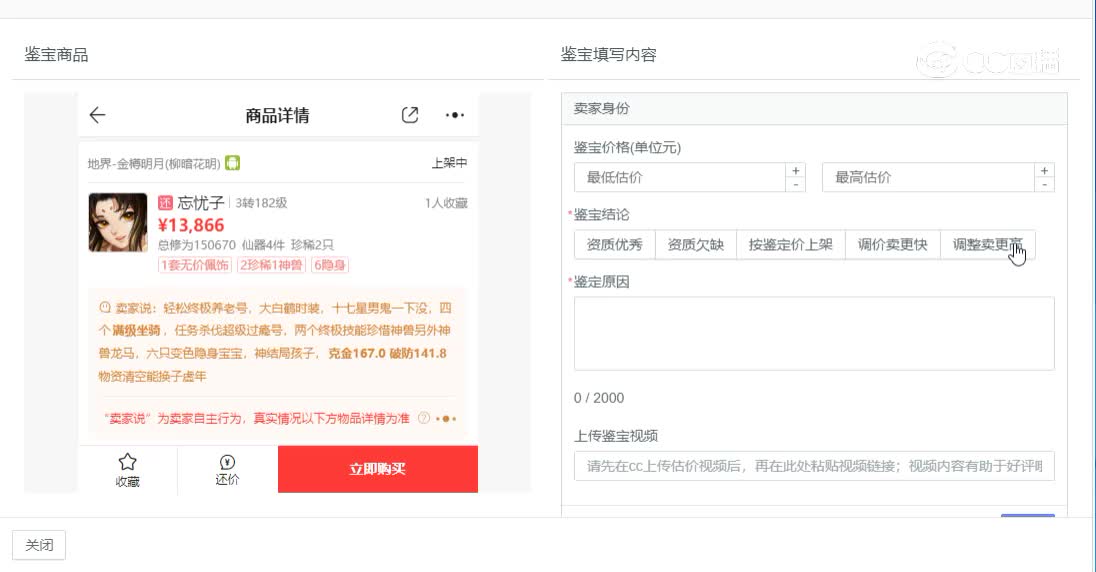Image resolution: width=1096 pixels, height=572 pixels.
Task: Click the price ¥13,866
Action: pyautogui.click(x=191, y=225)
